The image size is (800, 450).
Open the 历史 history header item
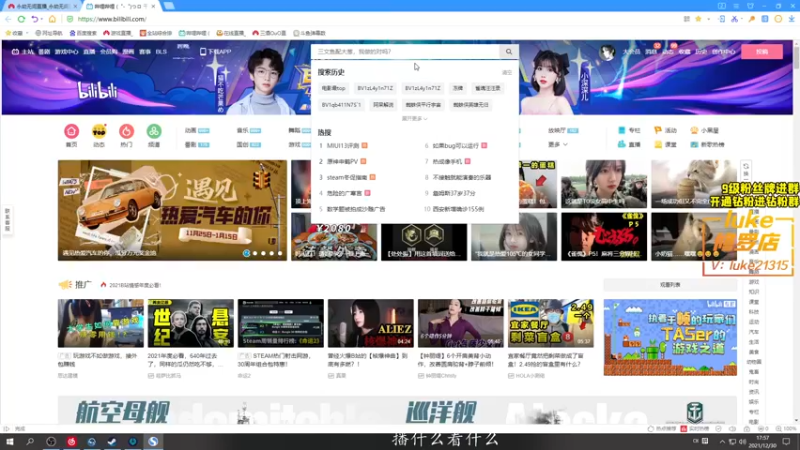(701, 52)
